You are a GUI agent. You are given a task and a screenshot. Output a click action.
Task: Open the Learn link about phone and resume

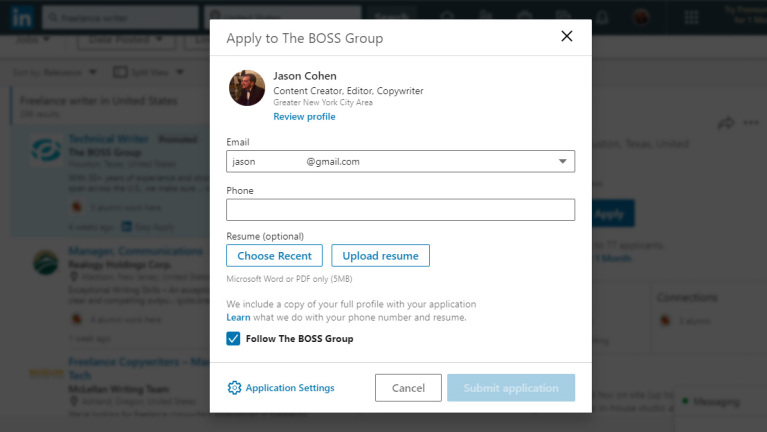coord(238,318)
